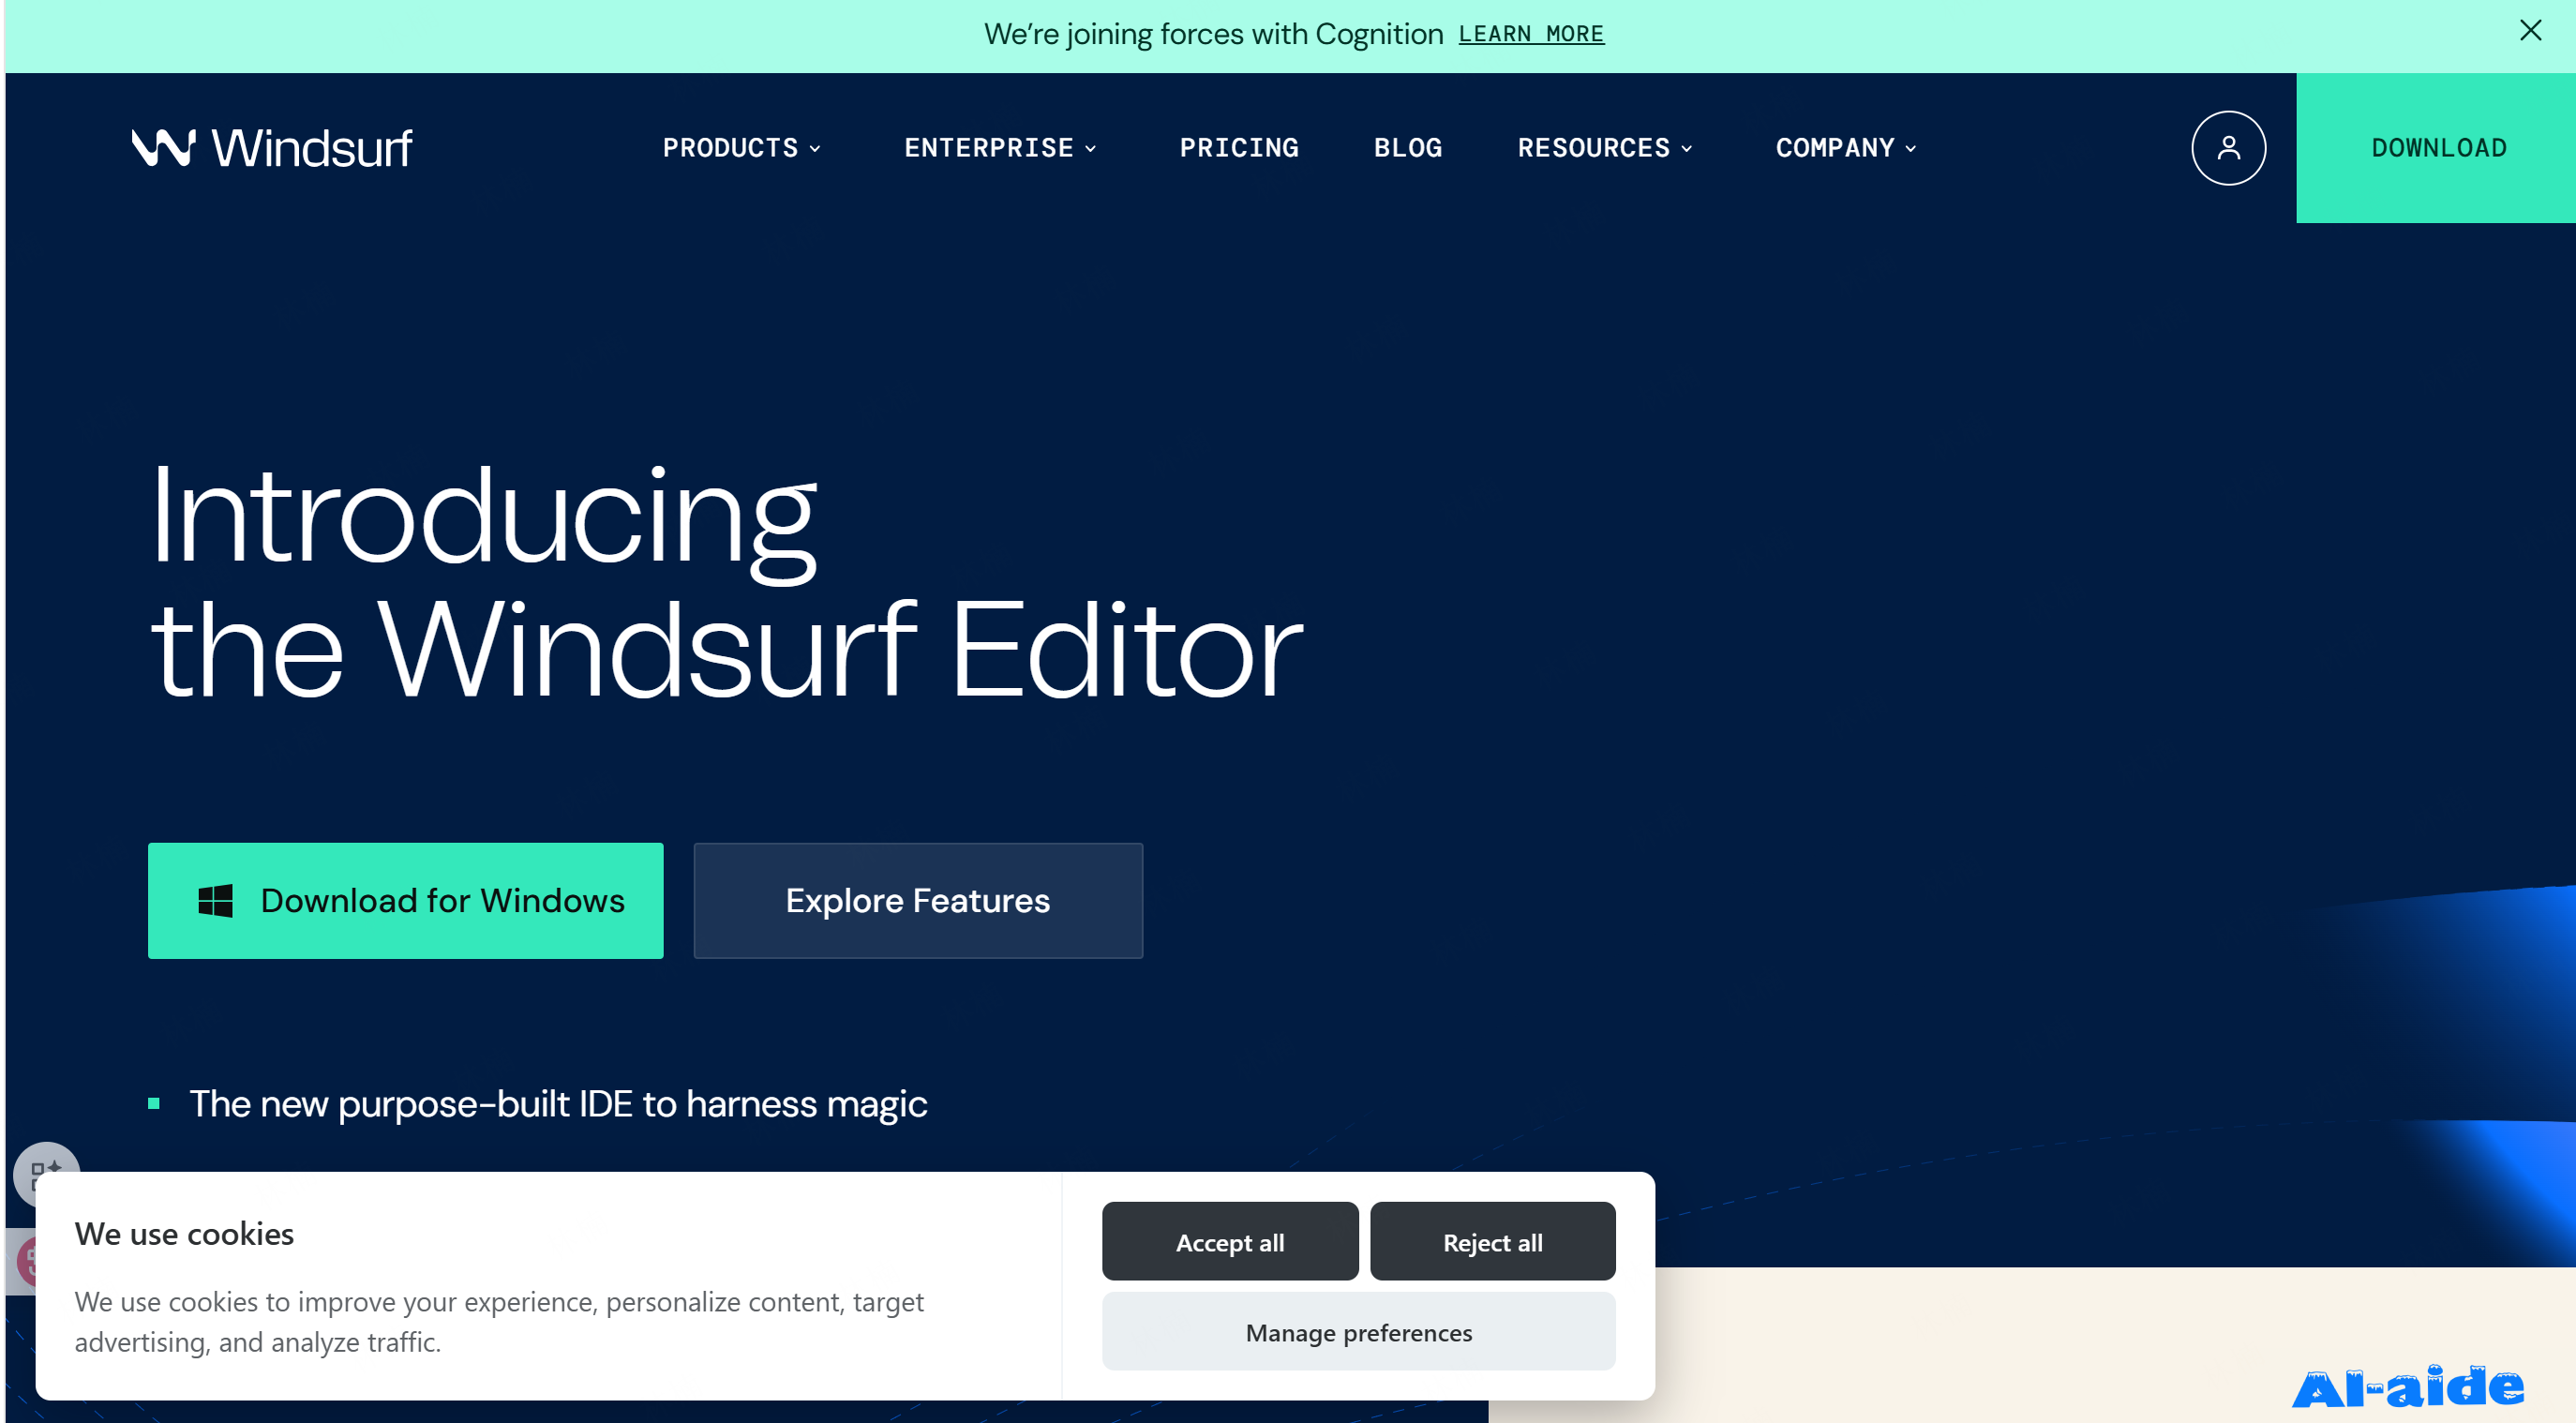
Task: Close the Cognition announcement banner
Action: tap(2530, 31)
